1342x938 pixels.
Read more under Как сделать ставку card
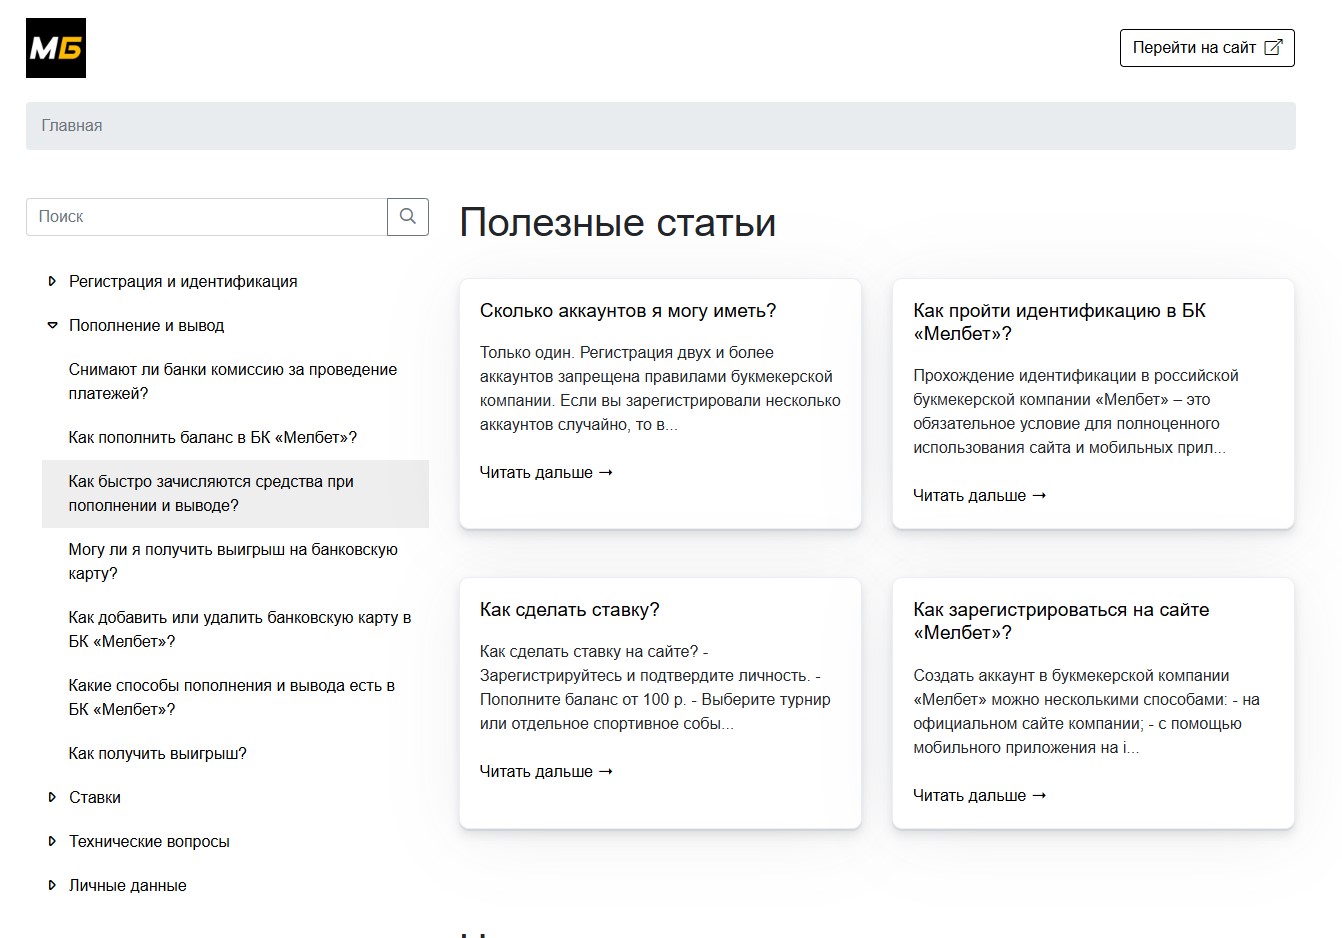click(x=546, y=772)
